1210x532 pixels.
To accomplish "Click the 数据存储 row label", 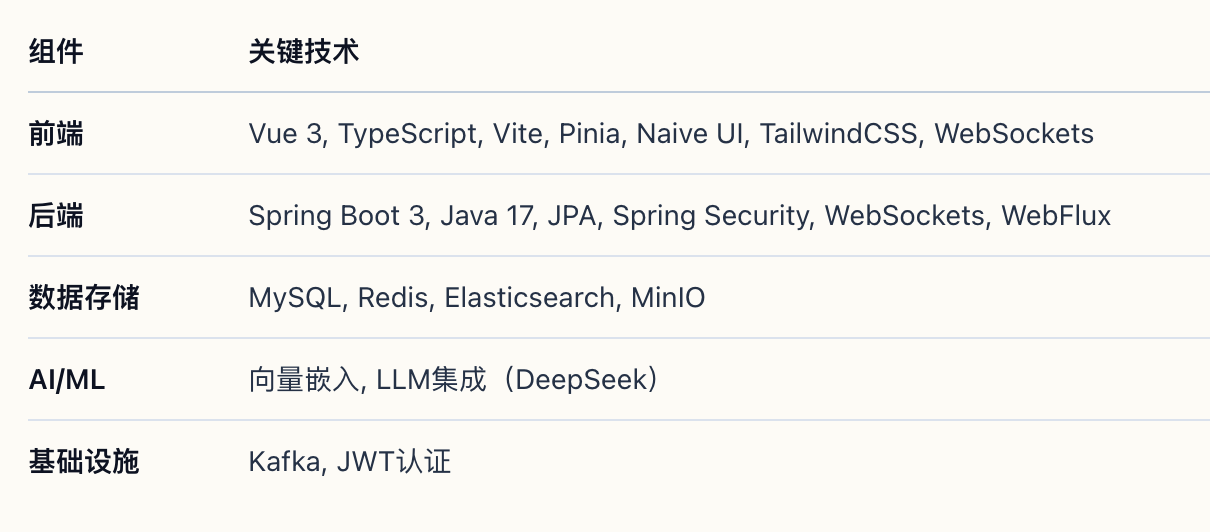I will [83, 298].
